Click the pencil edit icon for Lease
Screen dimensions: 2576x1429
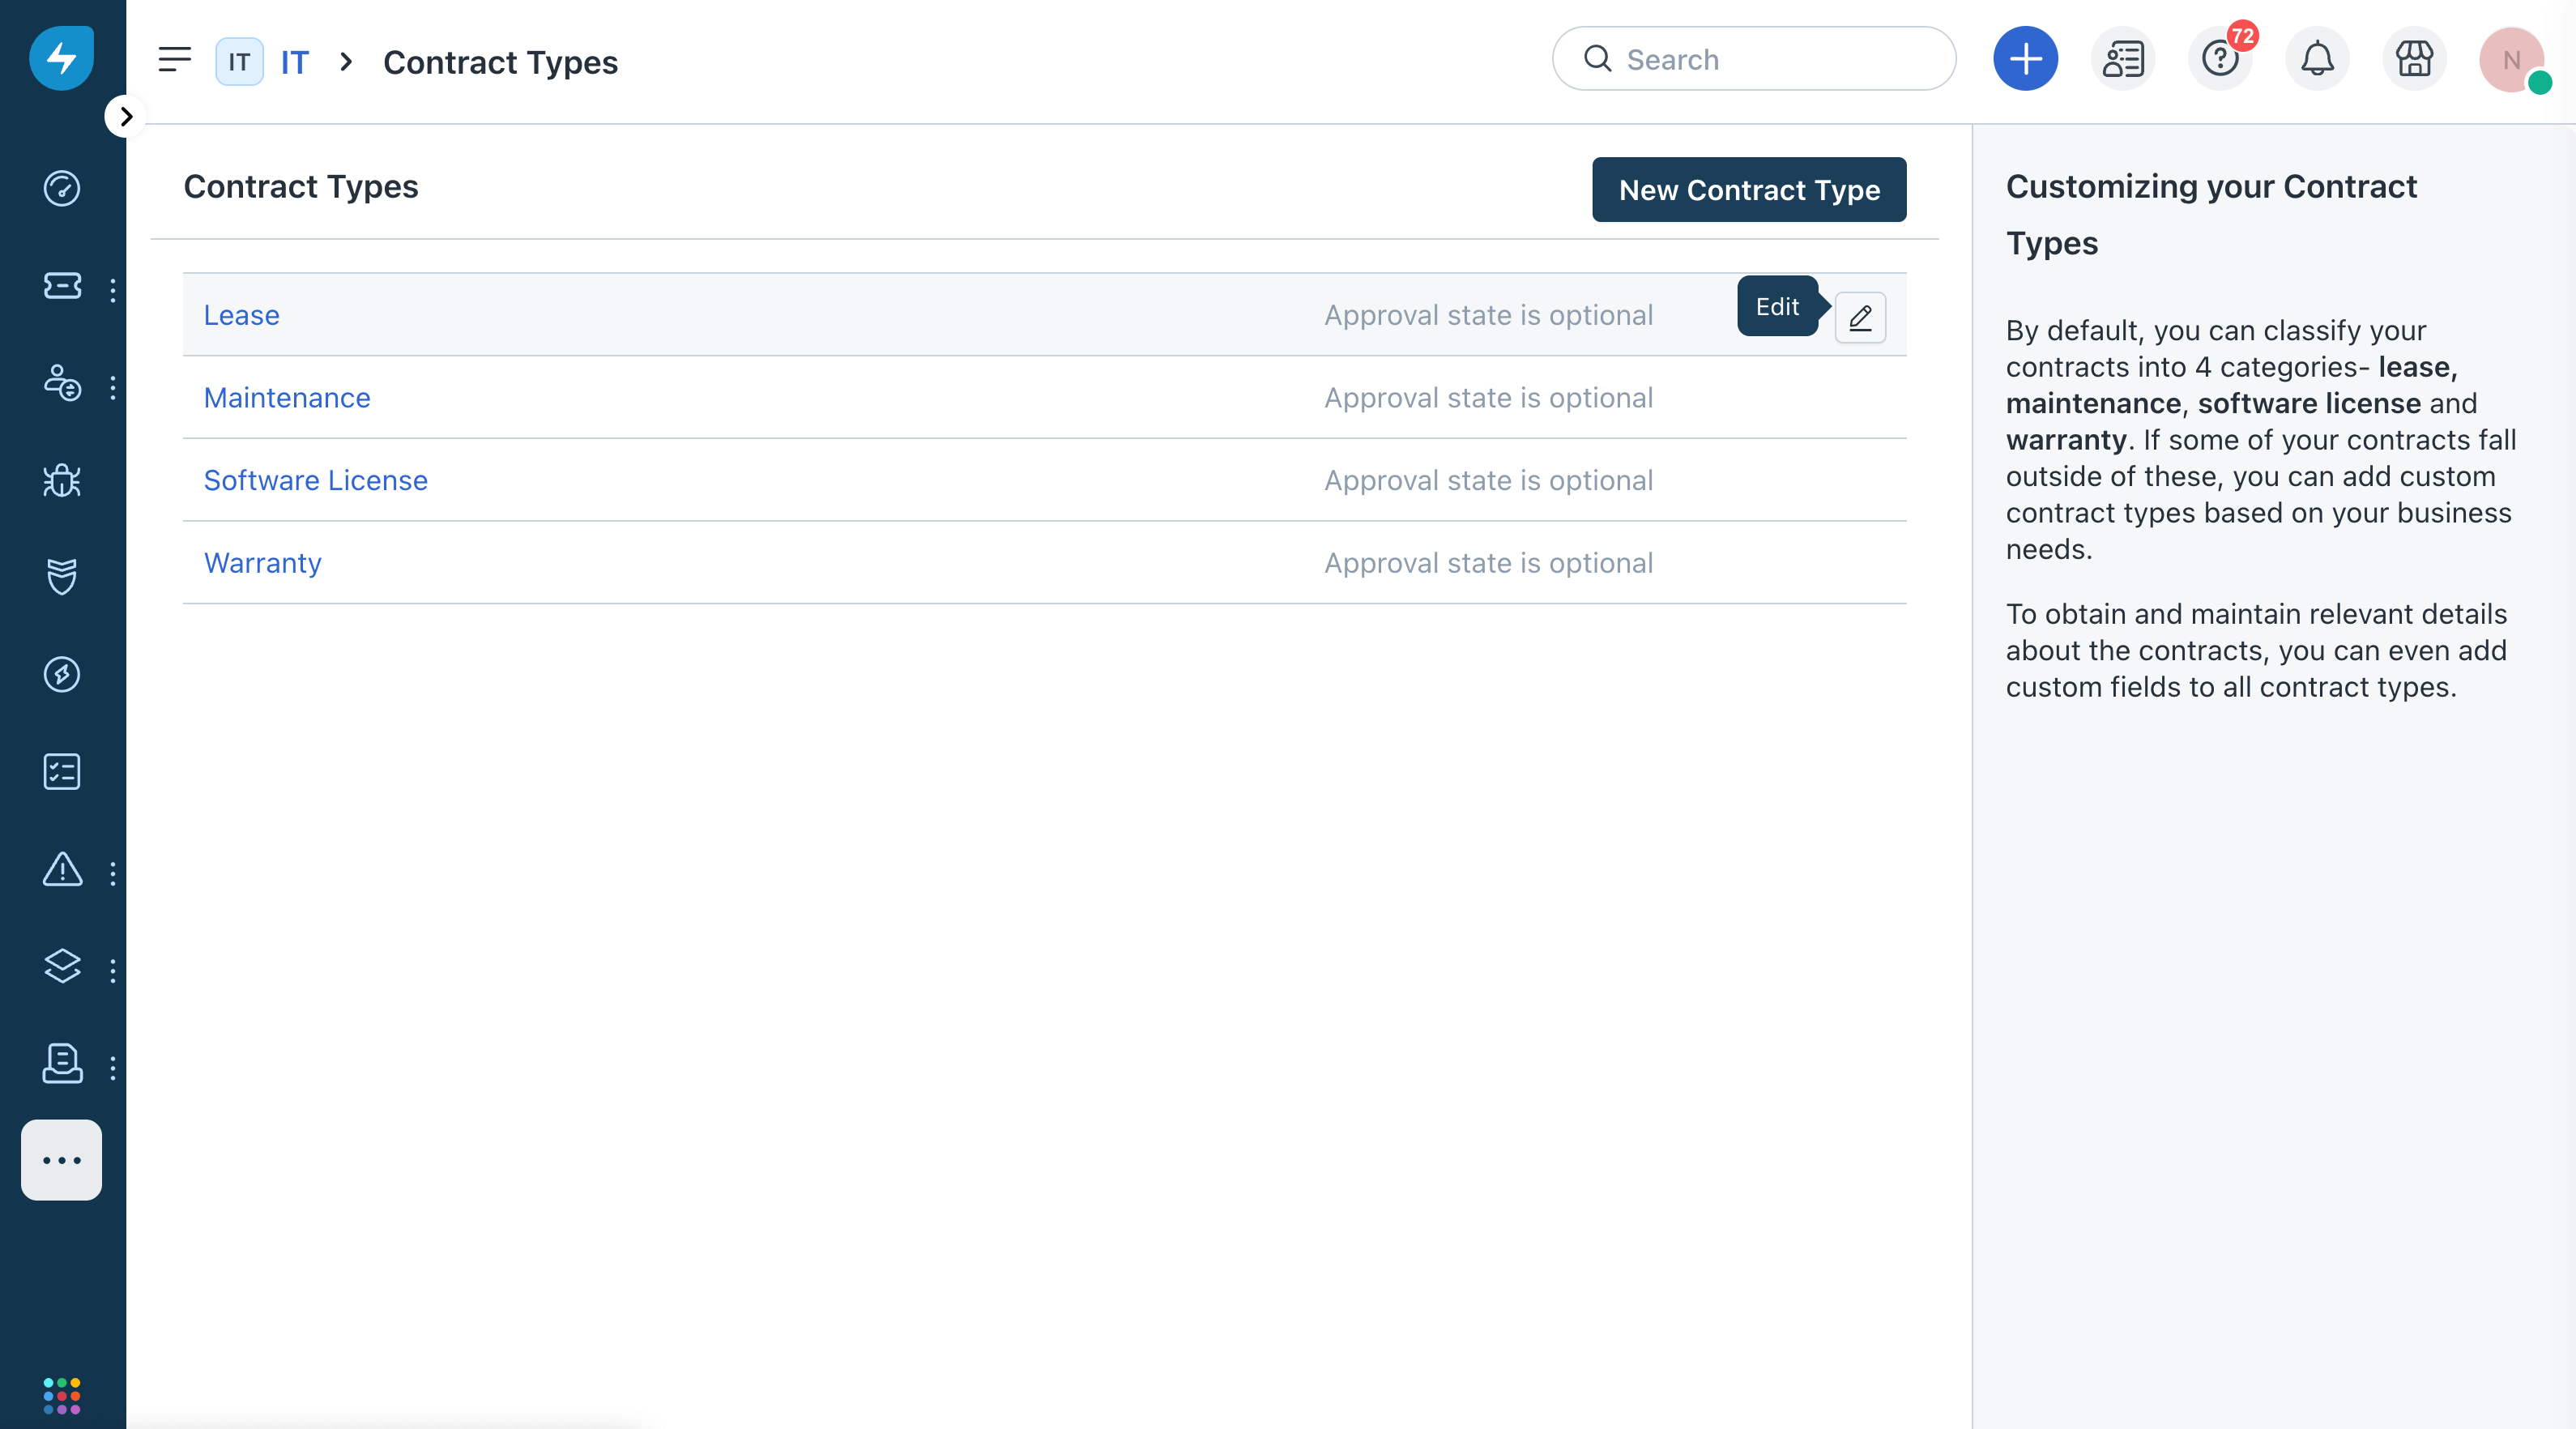[x=1860, y=318]
